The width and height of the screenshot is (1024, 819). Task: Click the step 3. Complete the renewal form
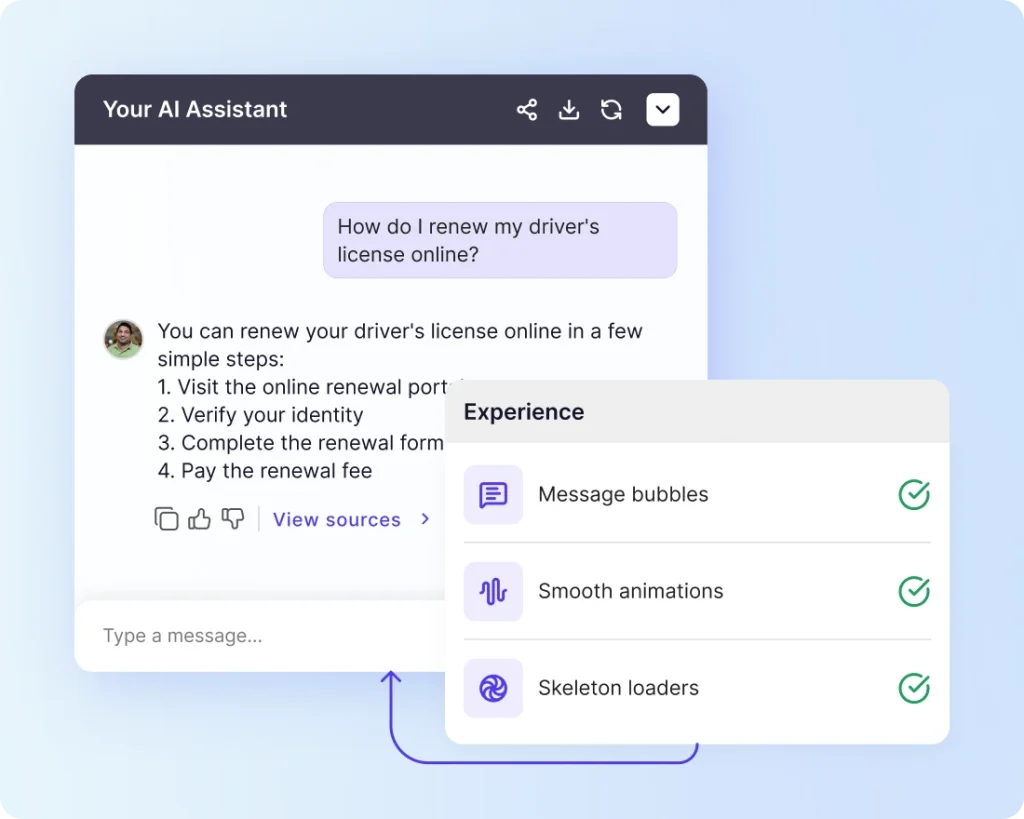pos(300,443)
